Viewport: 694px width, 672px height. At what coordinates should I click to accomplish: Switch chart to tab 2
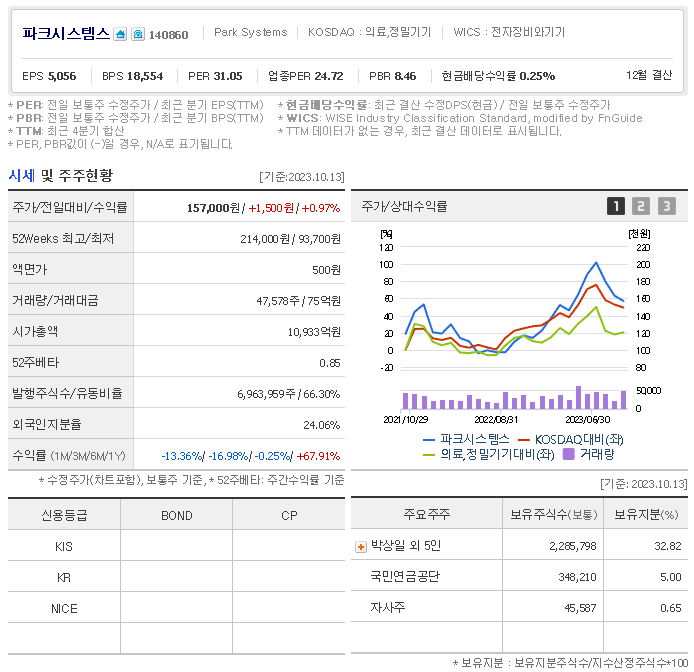[x=641, y=206]
